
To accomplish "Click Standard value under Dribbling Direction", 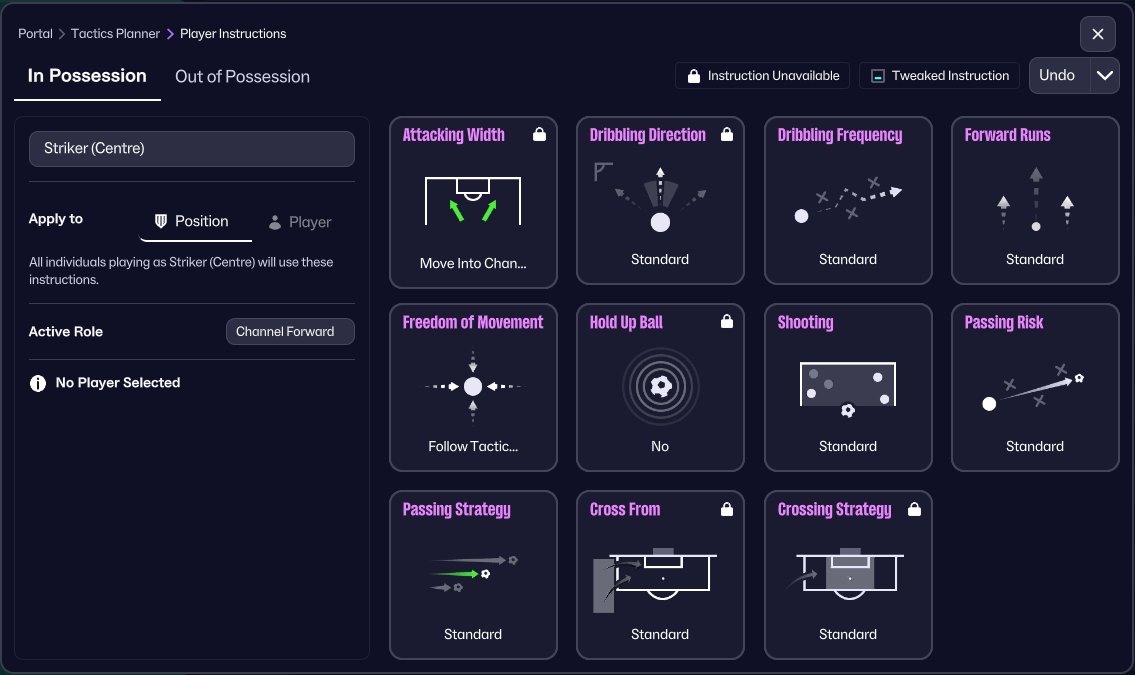I will 659,259.
